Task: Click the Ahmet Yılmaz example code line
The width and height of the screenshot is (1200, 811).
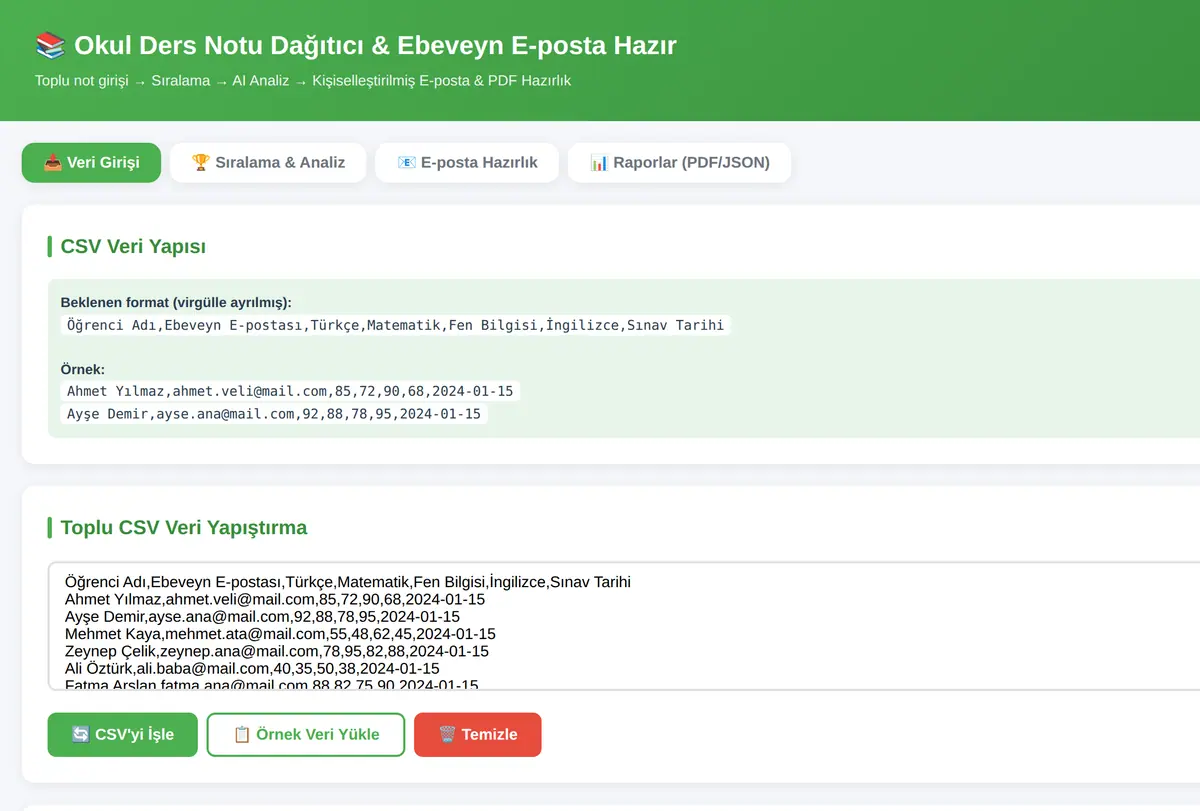Action: click(x=290, y=391)
